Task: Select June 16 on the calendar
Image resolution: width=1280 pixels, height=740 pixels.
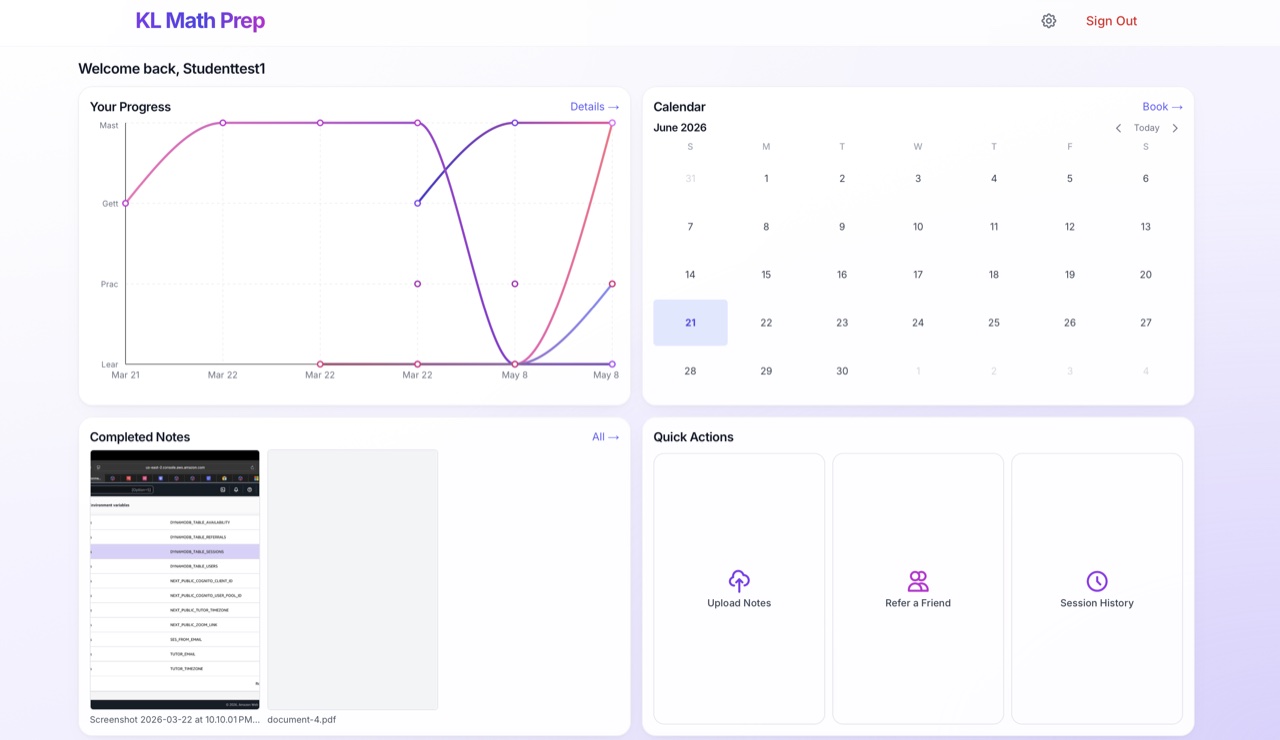Action: [x=842, y=275]
